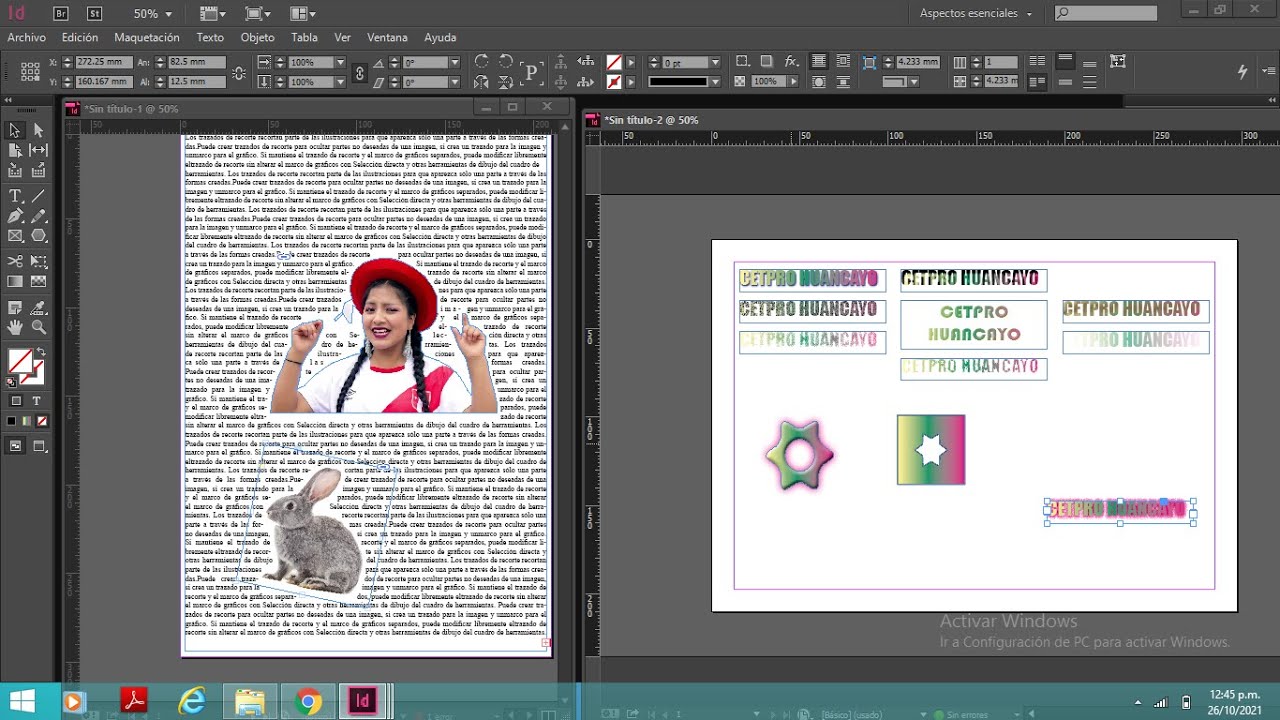The width and height of the screenshot is (1280, 720).
Task: Select the Polygon shape tool
Action: tap(39, 237)
